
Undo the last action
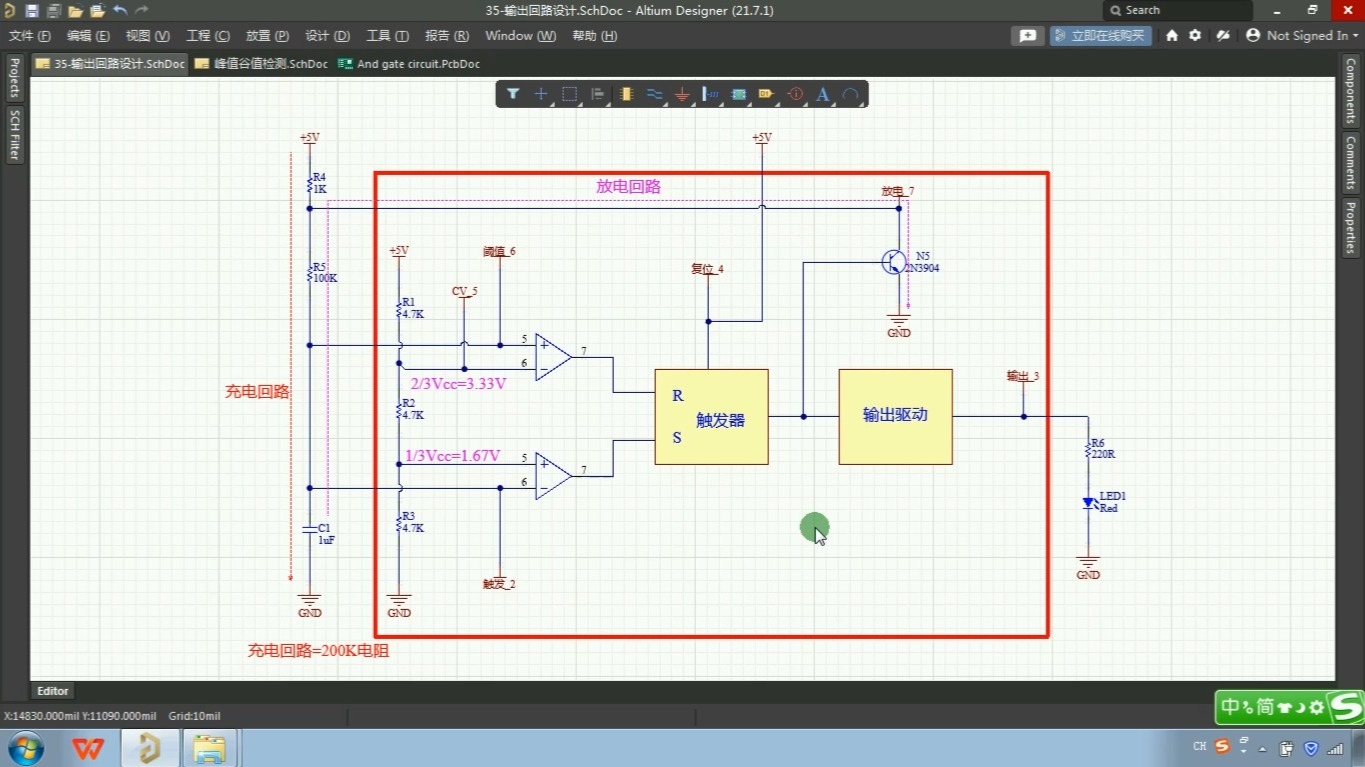tap(120, 10)
